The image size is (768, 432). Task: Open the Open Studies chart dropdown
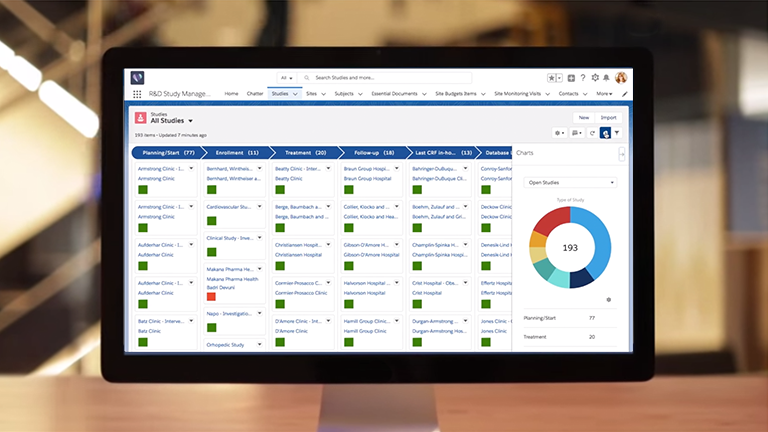(570, 183)
